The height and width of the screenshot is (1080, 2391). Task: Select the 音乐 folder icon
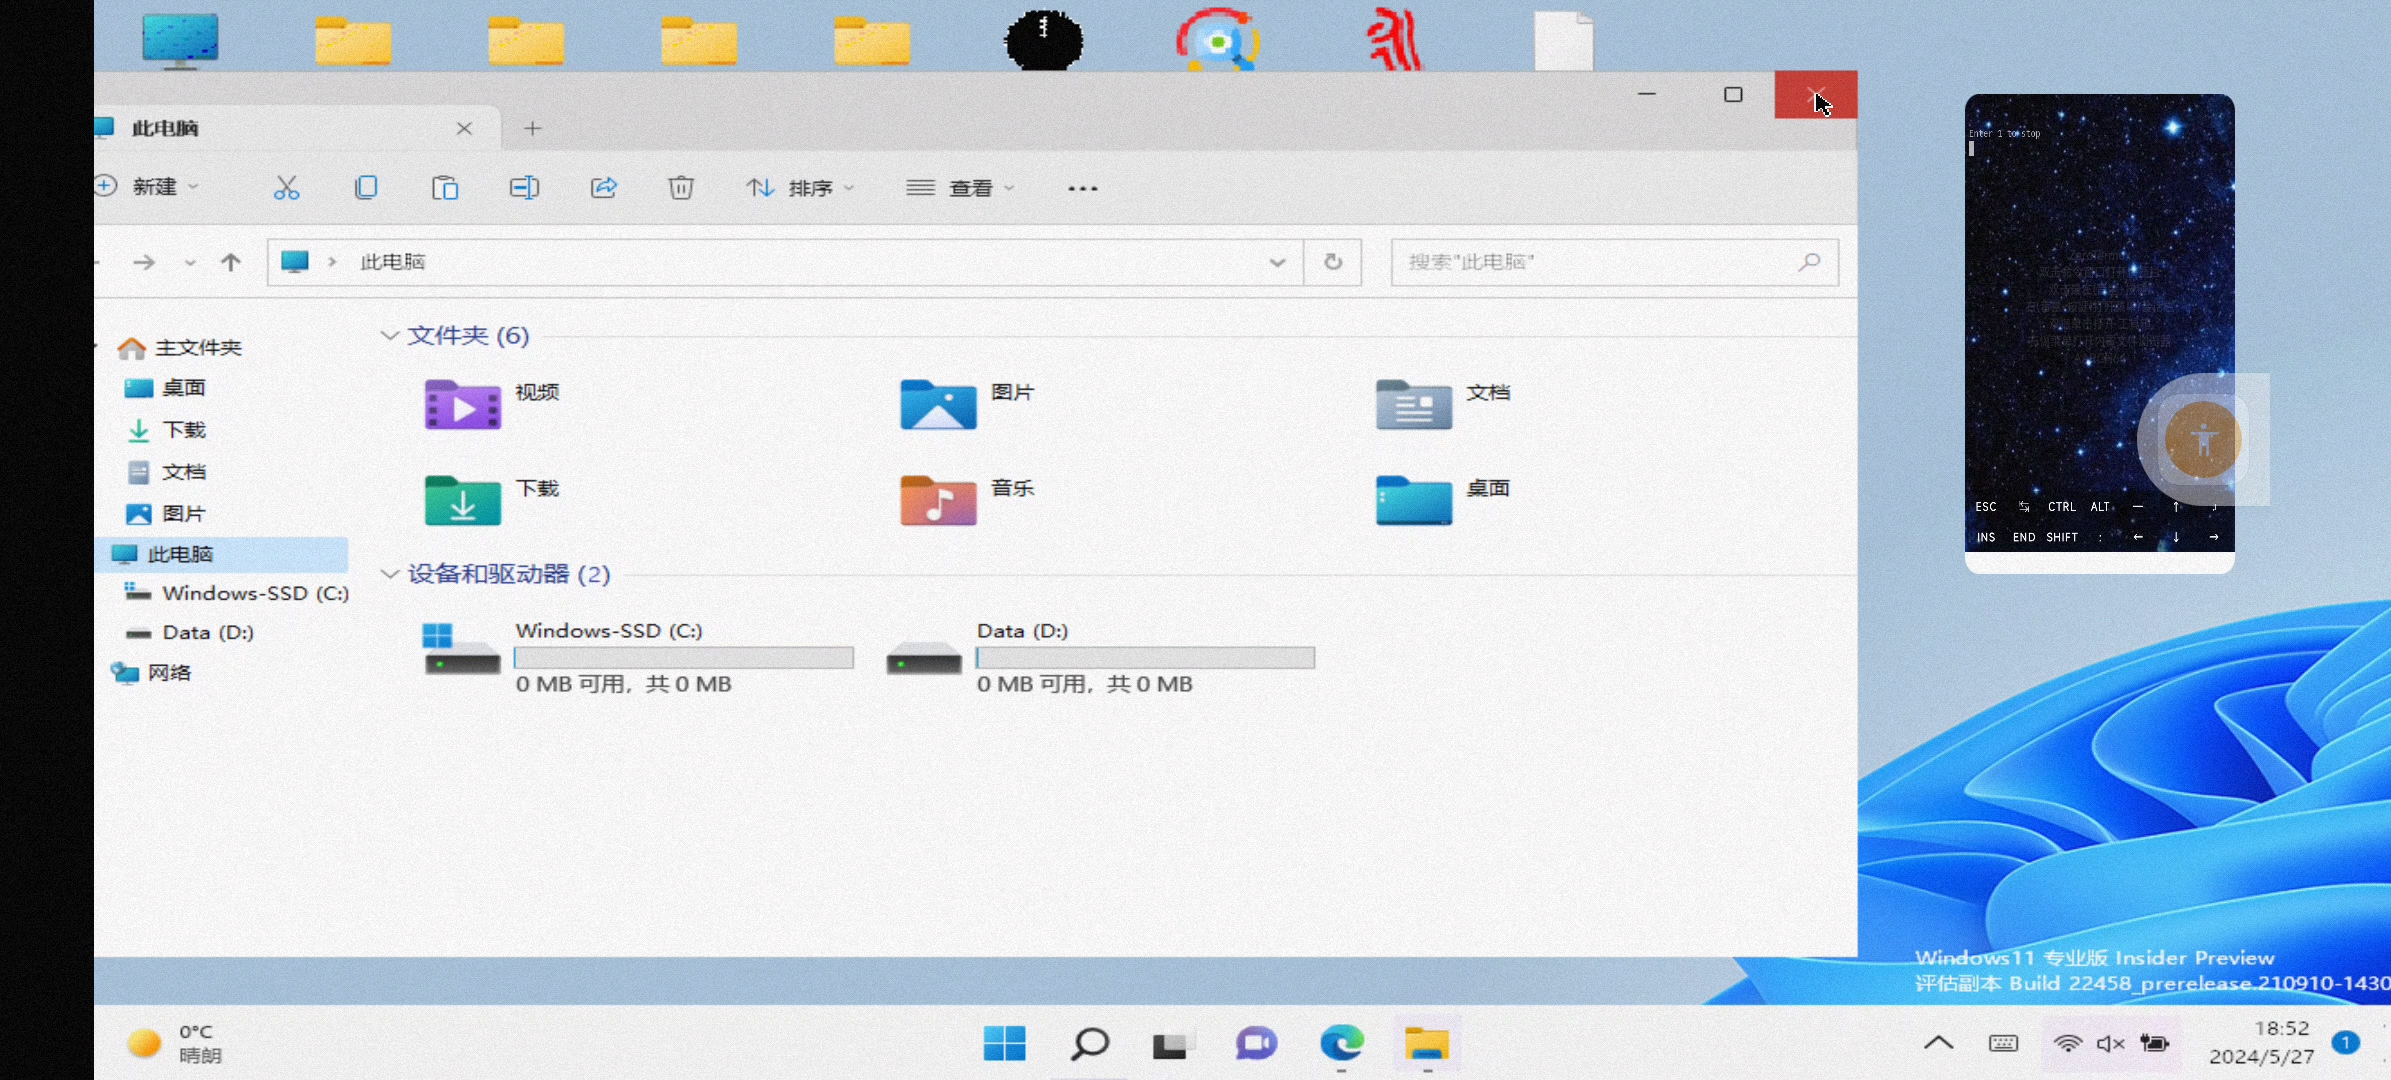[938, 500]
